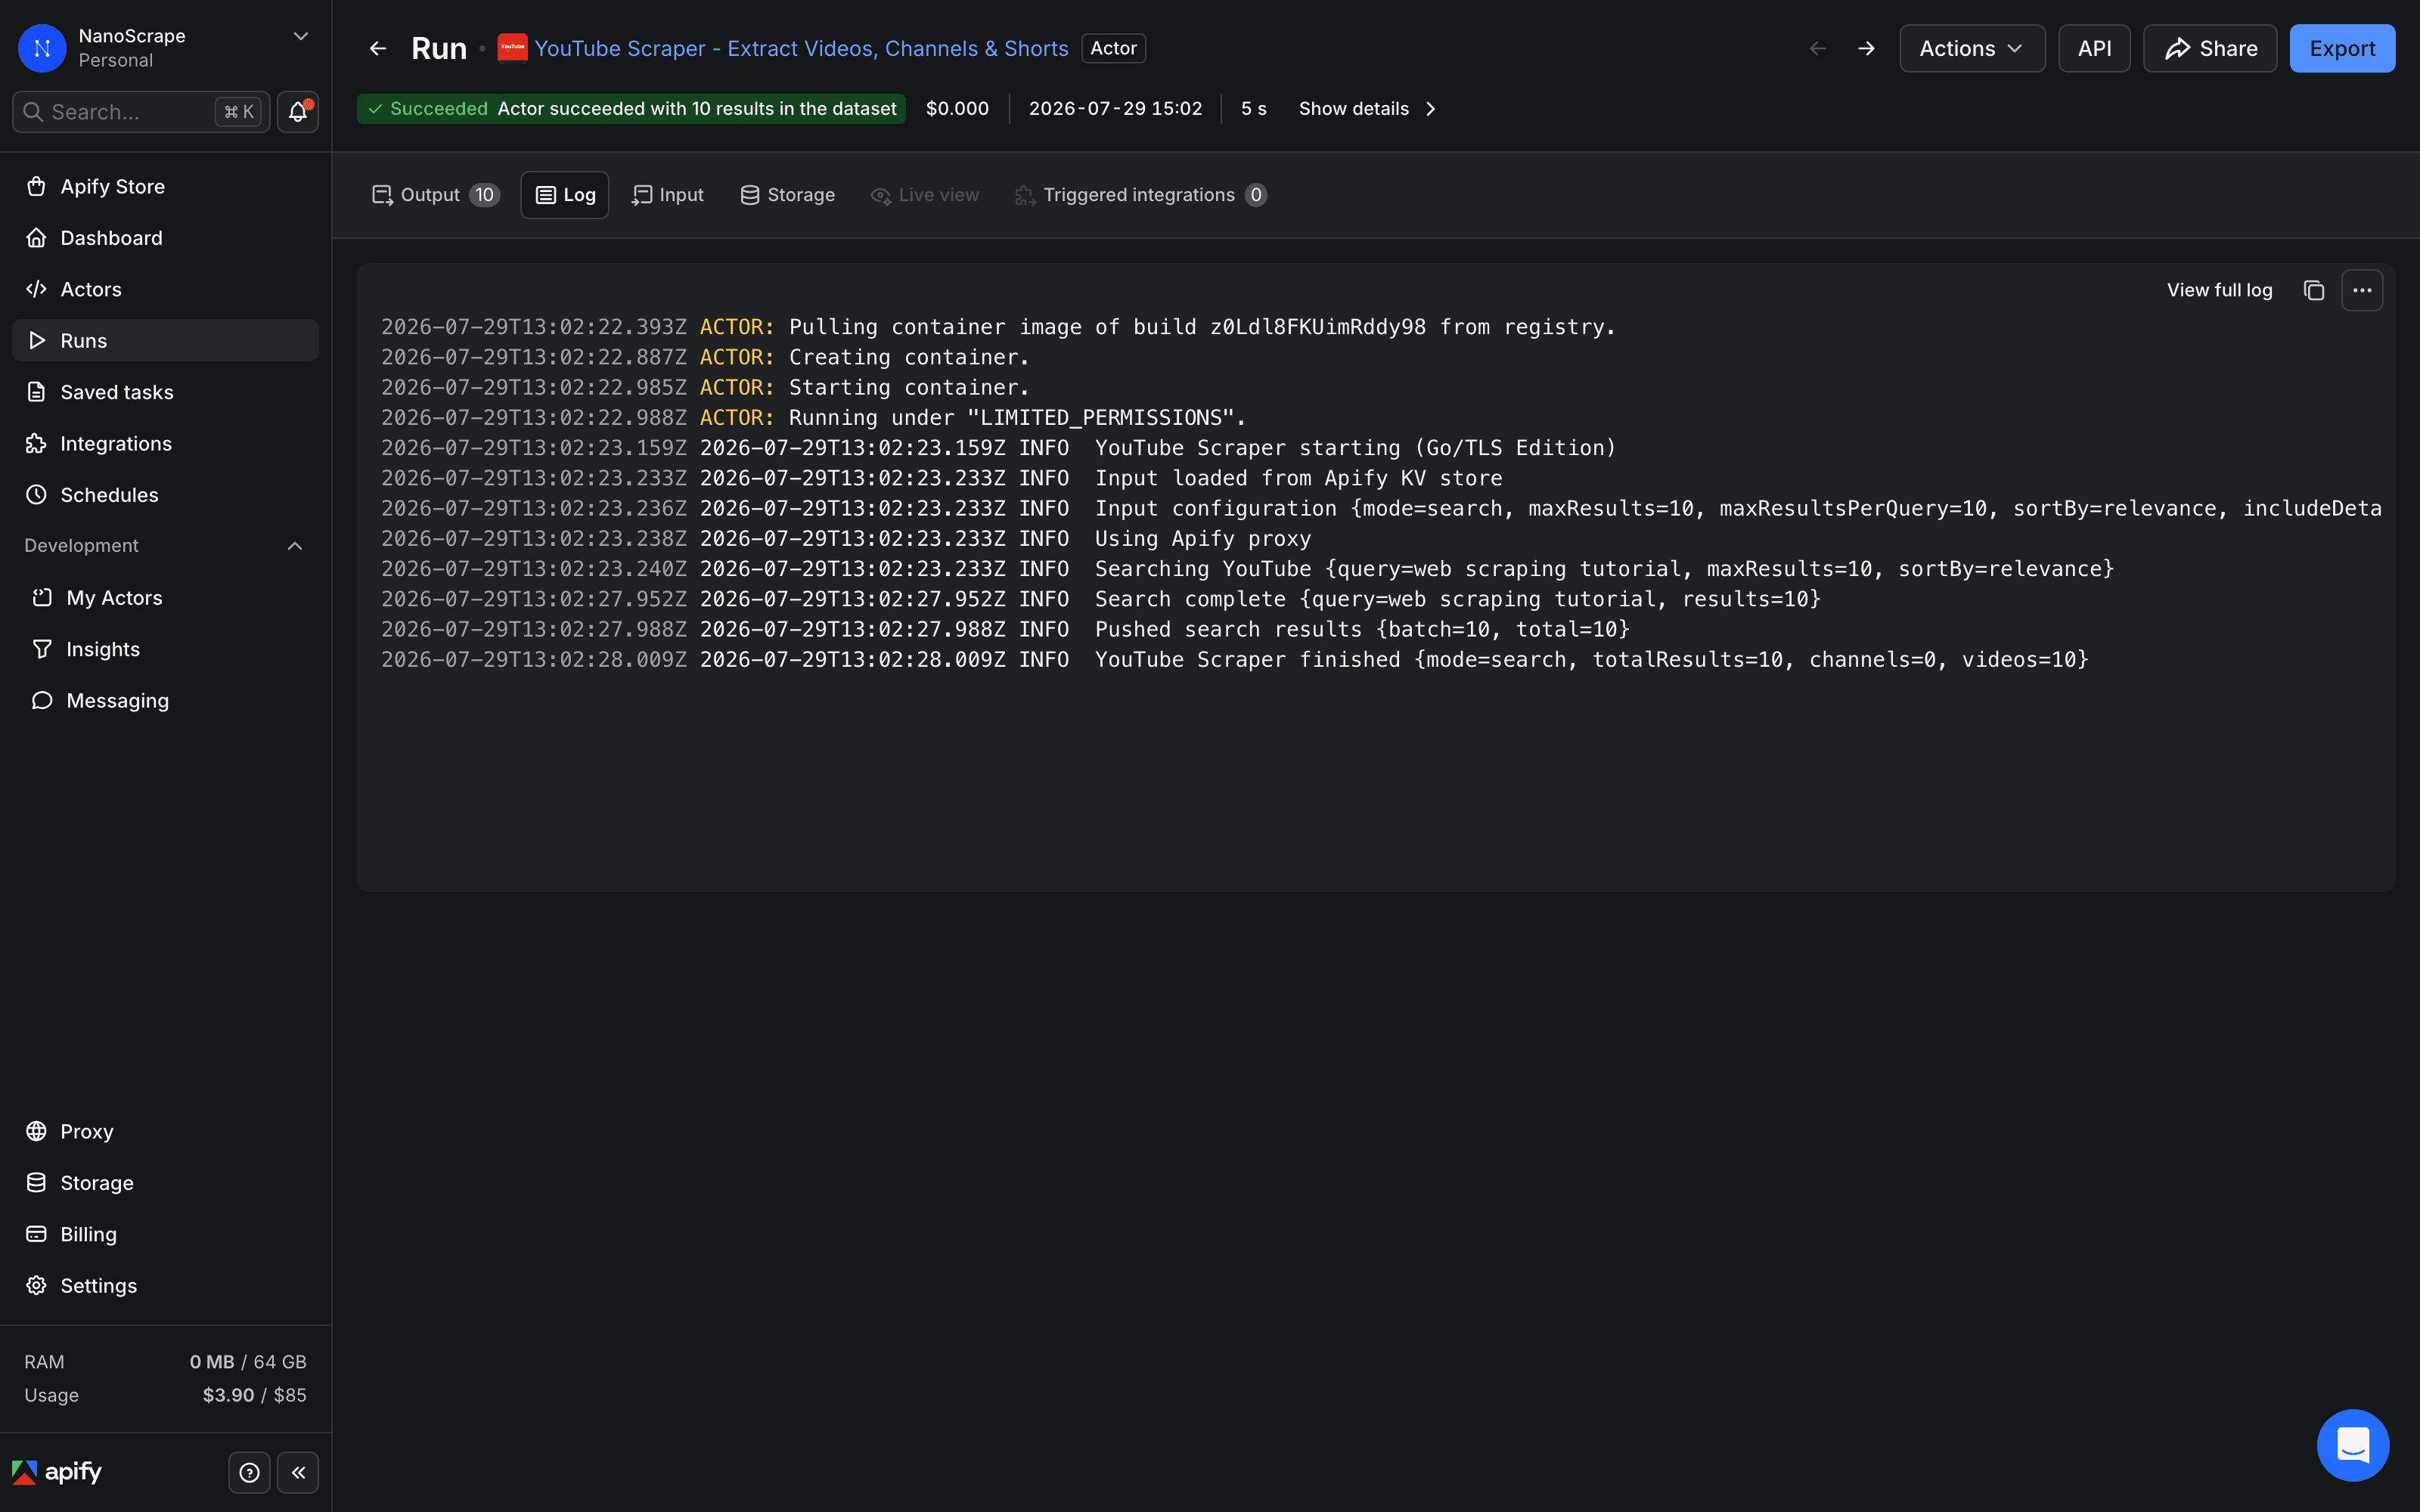This screenshot has height=1512, width=2420.
Task: Focus the Search input field
Action: point(141,112)
